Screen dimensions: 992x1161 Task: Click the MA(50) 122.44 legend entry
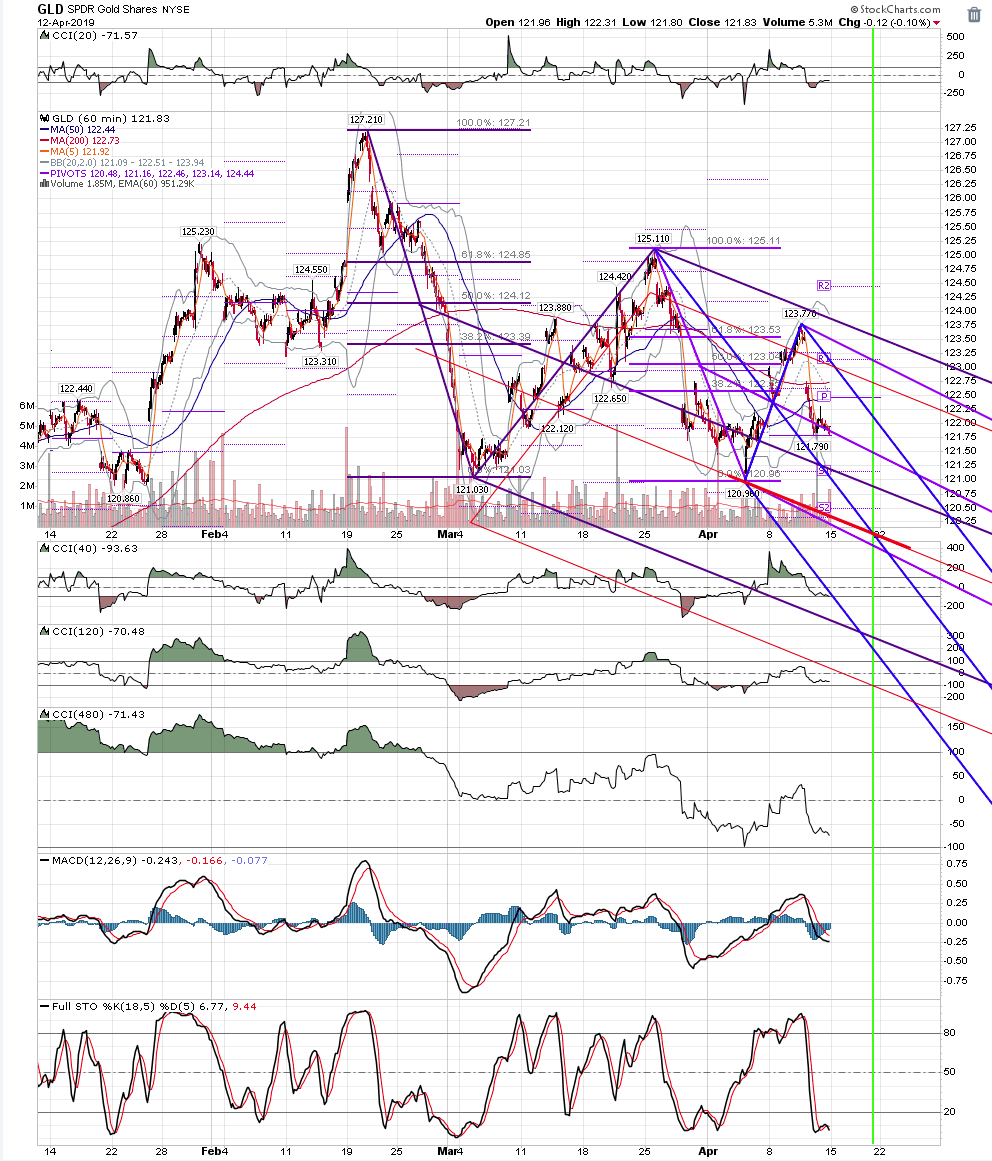point(77,130)
